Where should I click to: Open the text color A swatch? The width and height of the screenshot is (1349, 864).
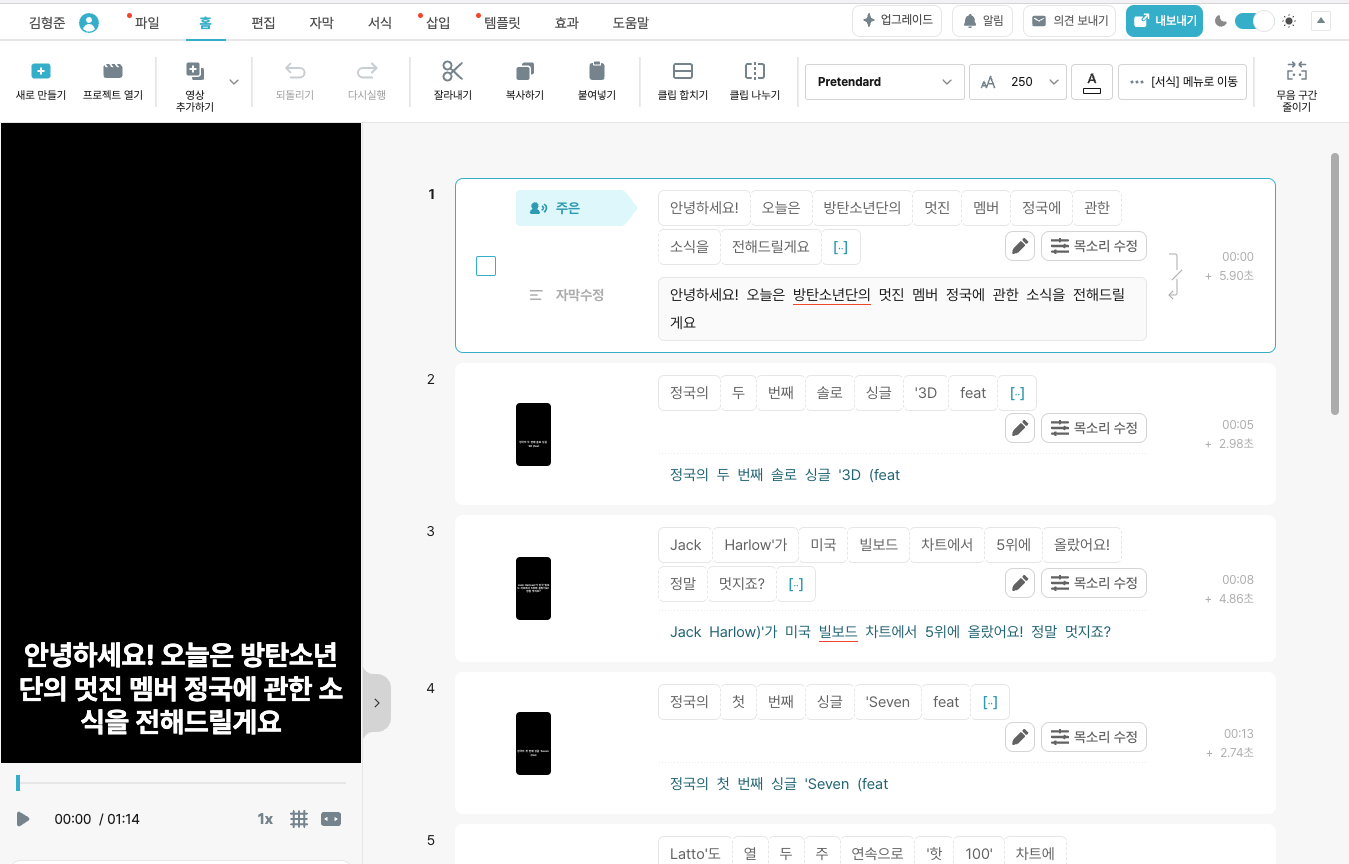1092,82
